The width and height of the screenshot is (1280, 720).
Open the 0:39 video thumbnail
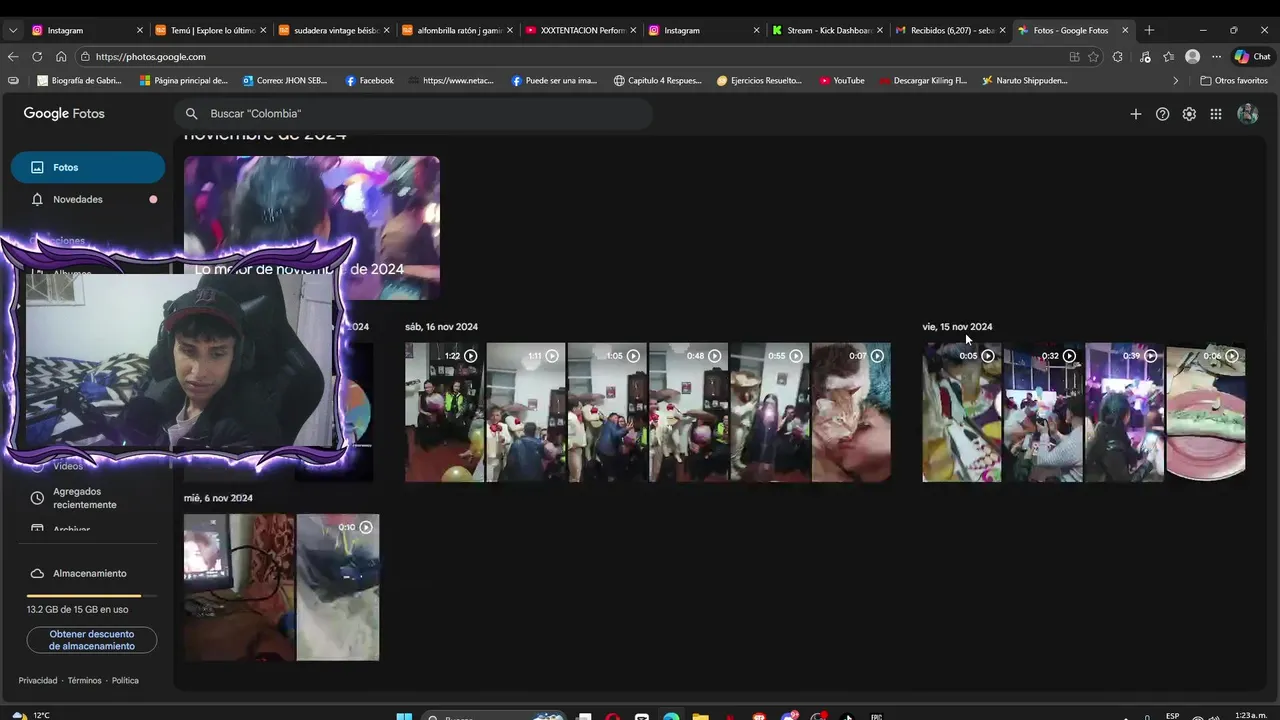[x=1124, y=412]
